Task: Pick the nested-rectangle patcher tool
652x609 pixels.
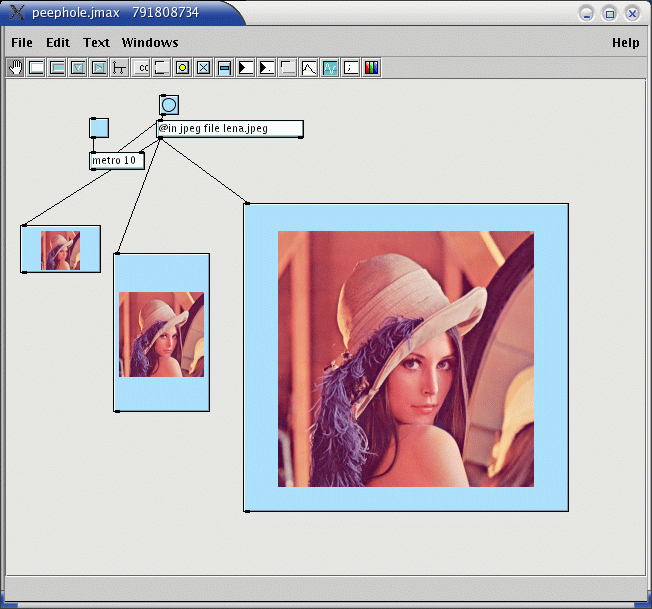Action: [x=57, y=67]
